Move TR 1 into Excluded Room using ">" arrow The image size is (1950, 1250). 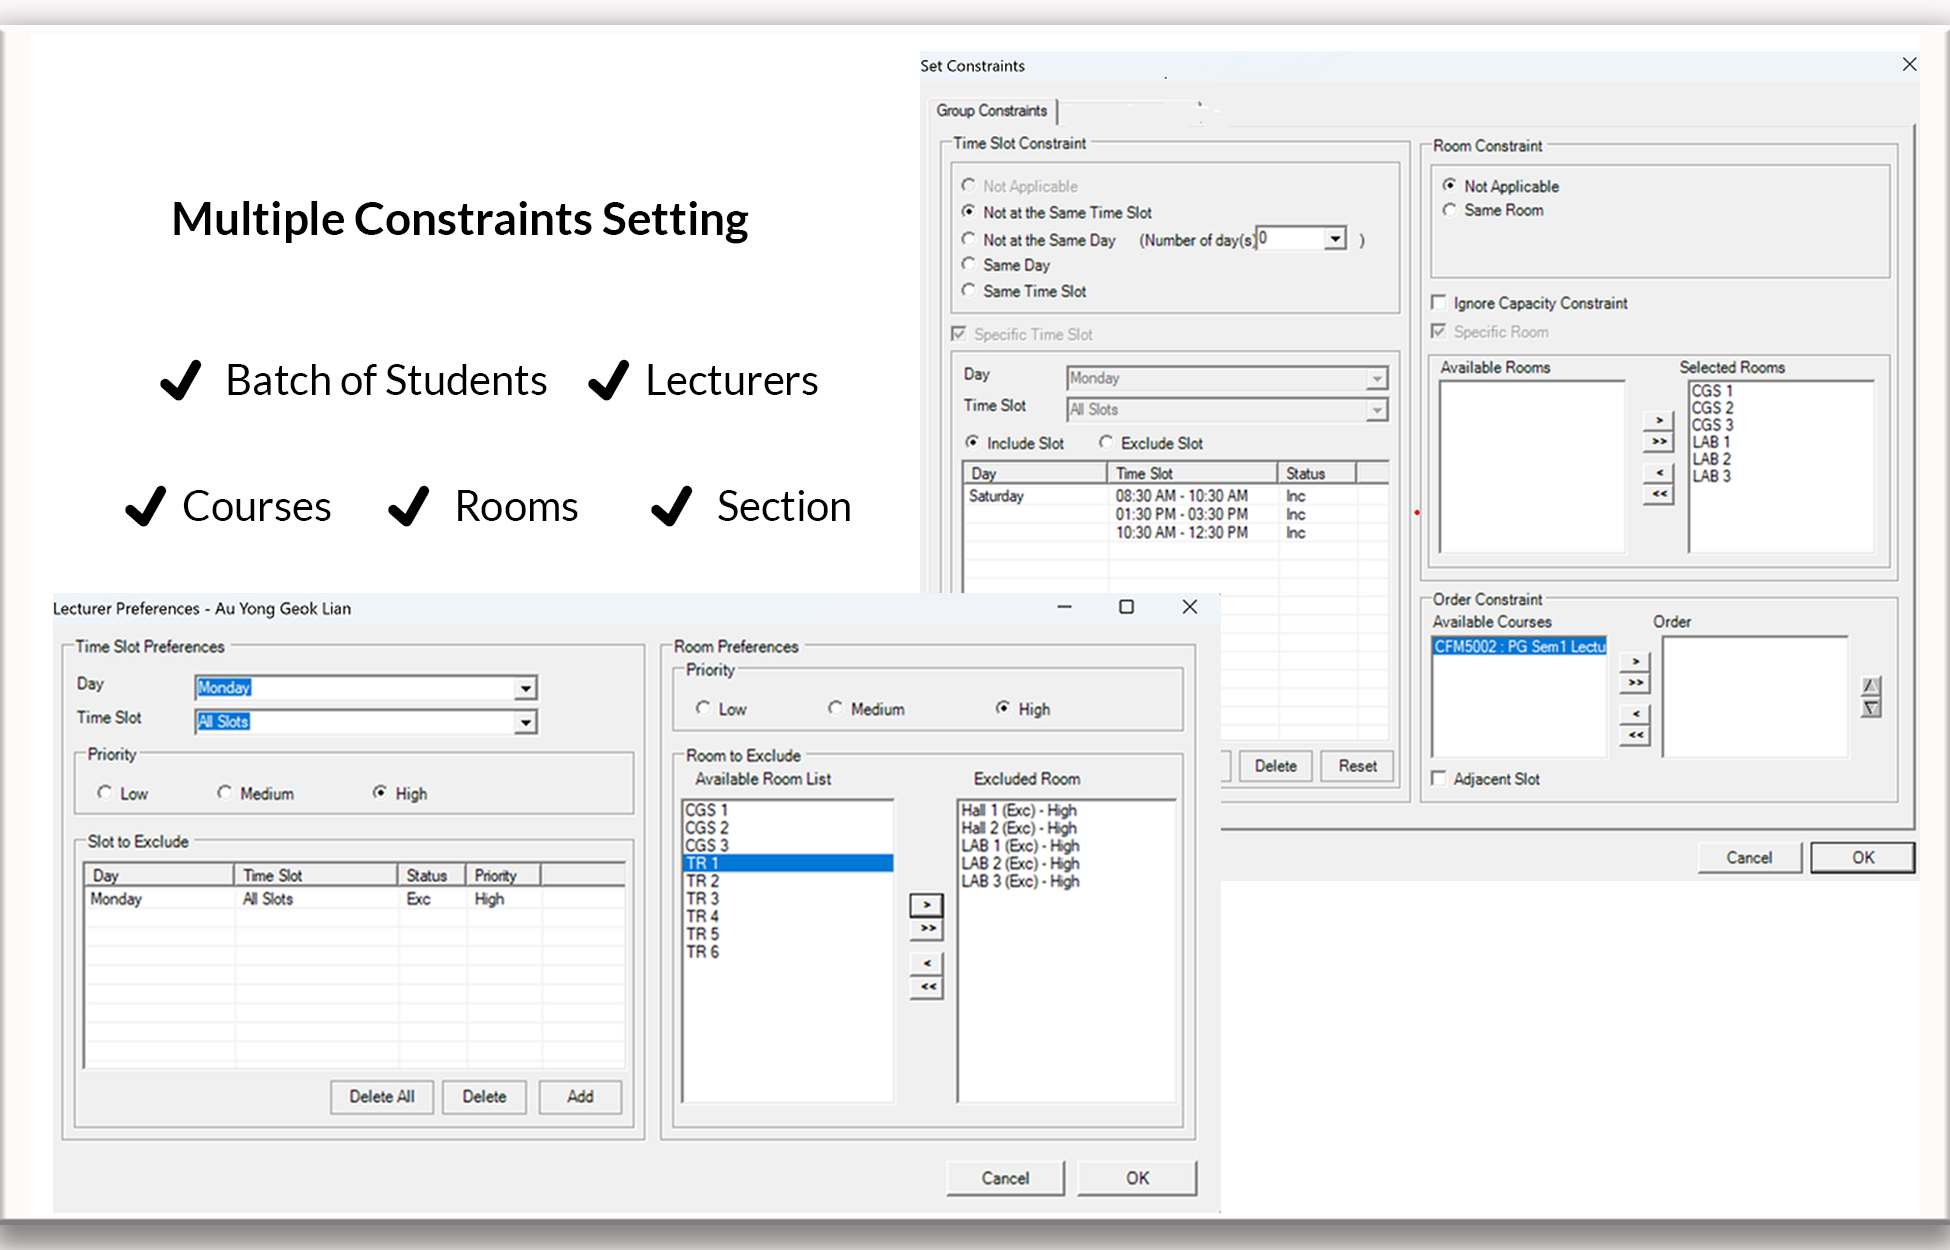point(926,905)
